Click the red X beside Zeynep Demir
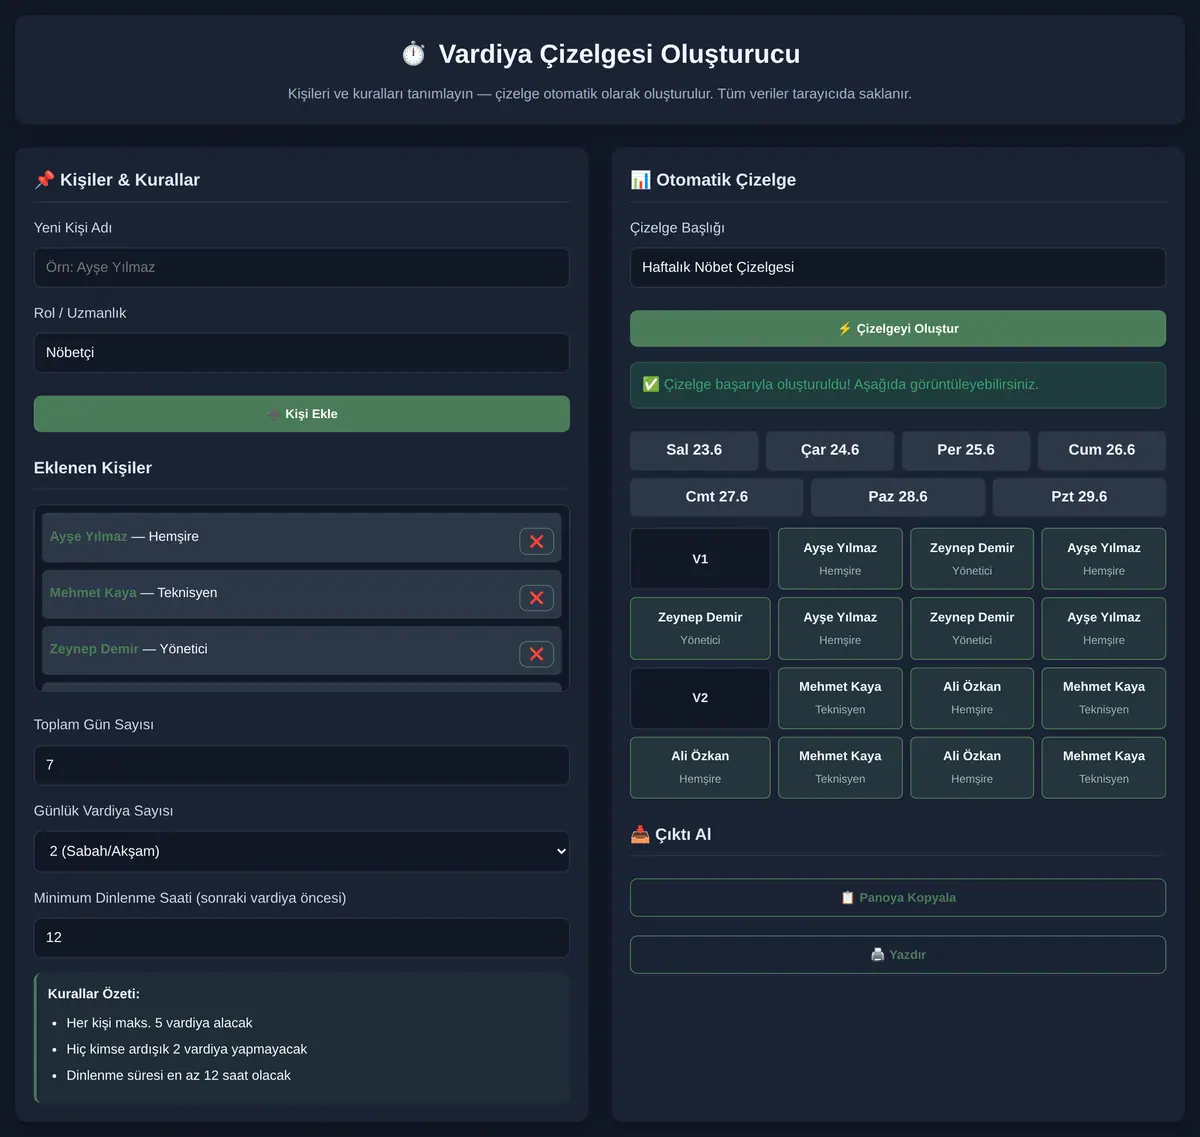1200x1137 pixels. pos(536,653)
